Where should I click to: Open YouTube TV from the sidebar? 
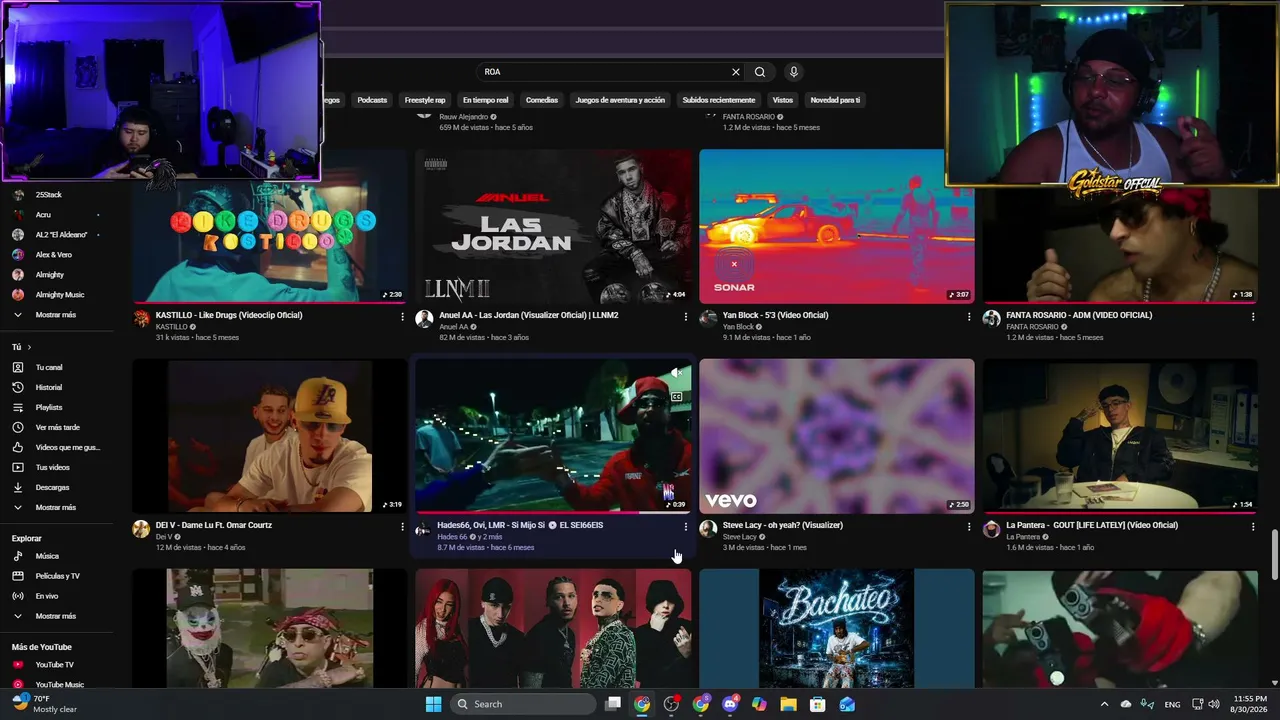tap(57, 664)
